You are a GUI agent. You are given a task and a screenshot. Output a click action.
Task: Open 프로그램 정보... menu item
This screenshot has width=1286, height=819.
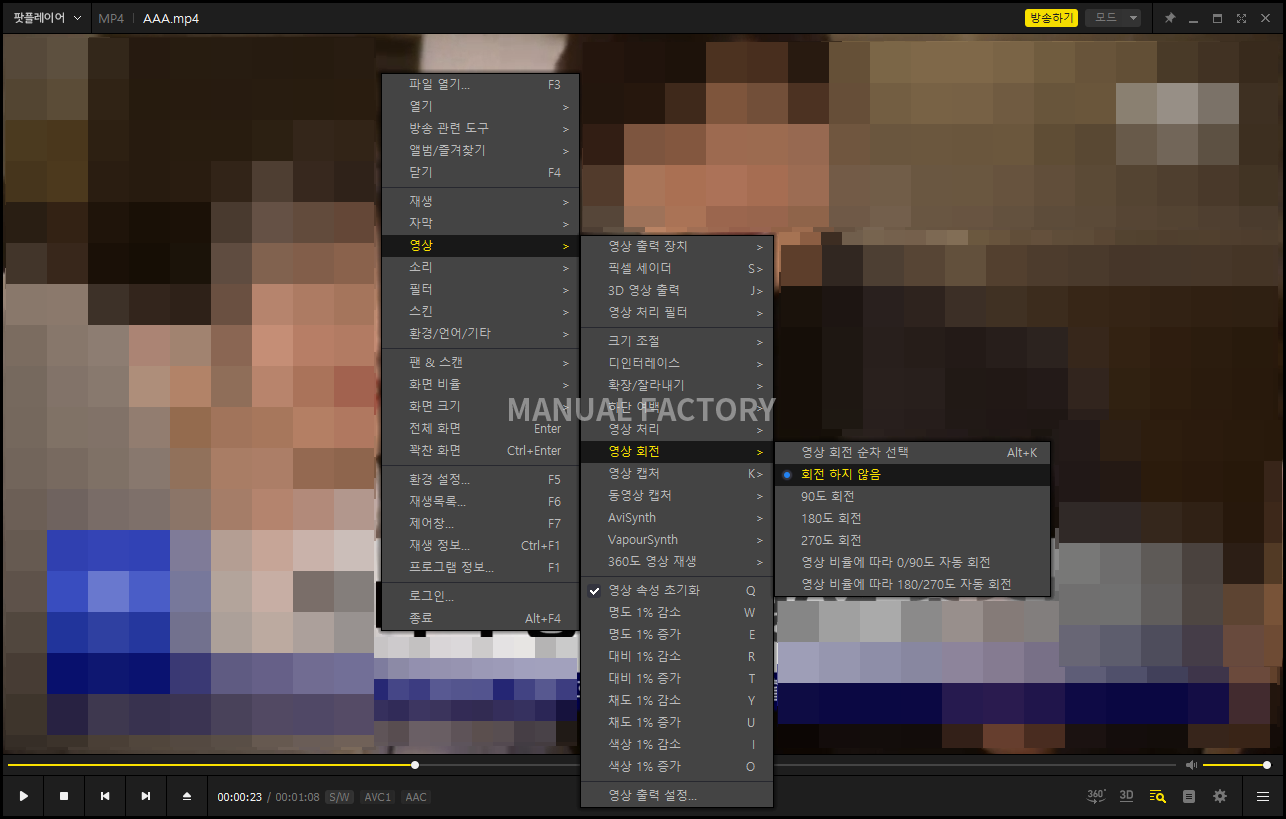click(480, 567)
